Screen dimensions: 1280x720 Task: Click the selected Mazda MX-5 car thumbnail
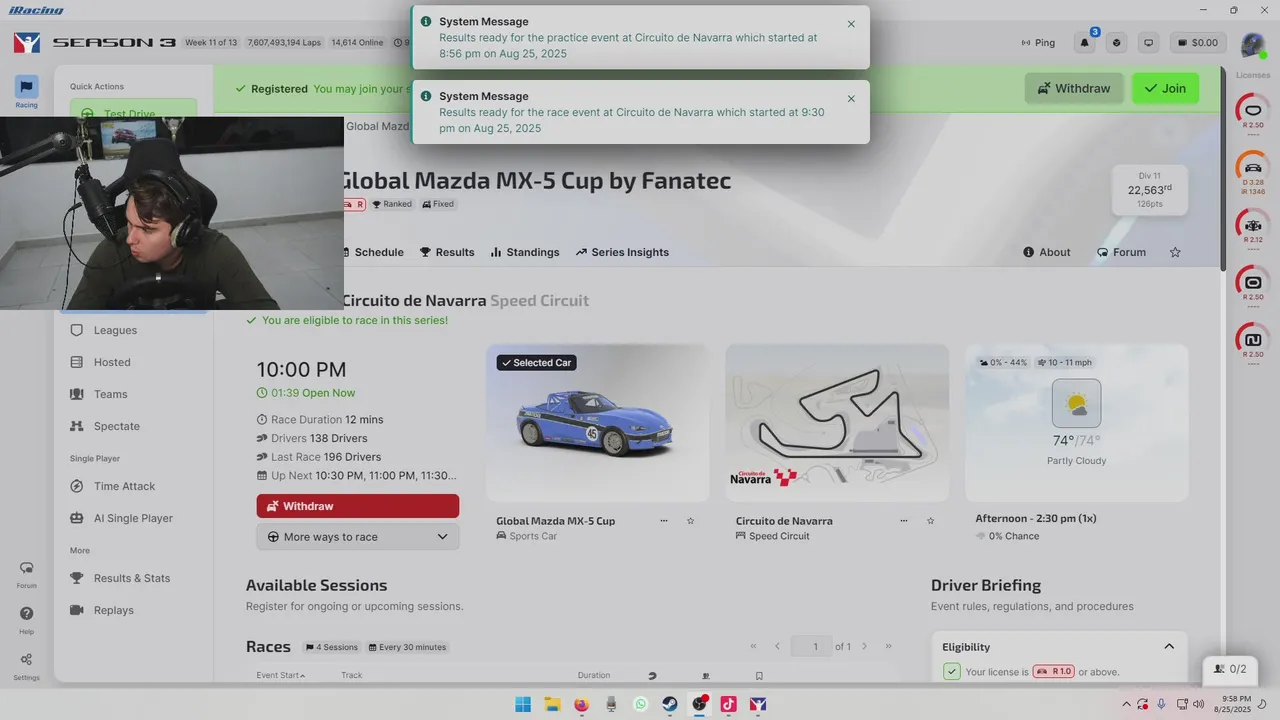(598, 423)
